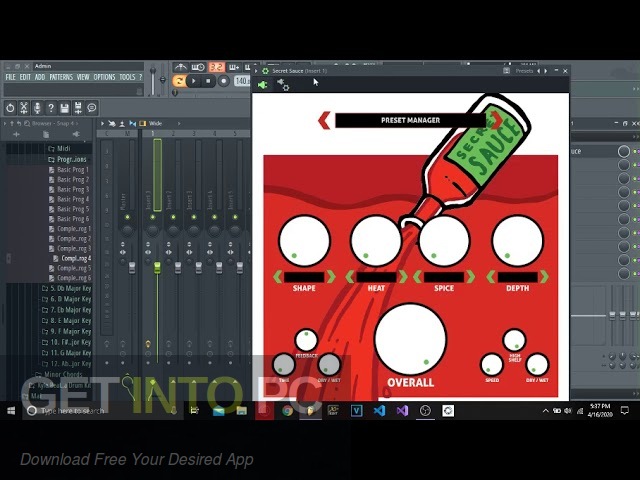
Task: Click the HIGH SHELF small knob
Action: point(514,340)
